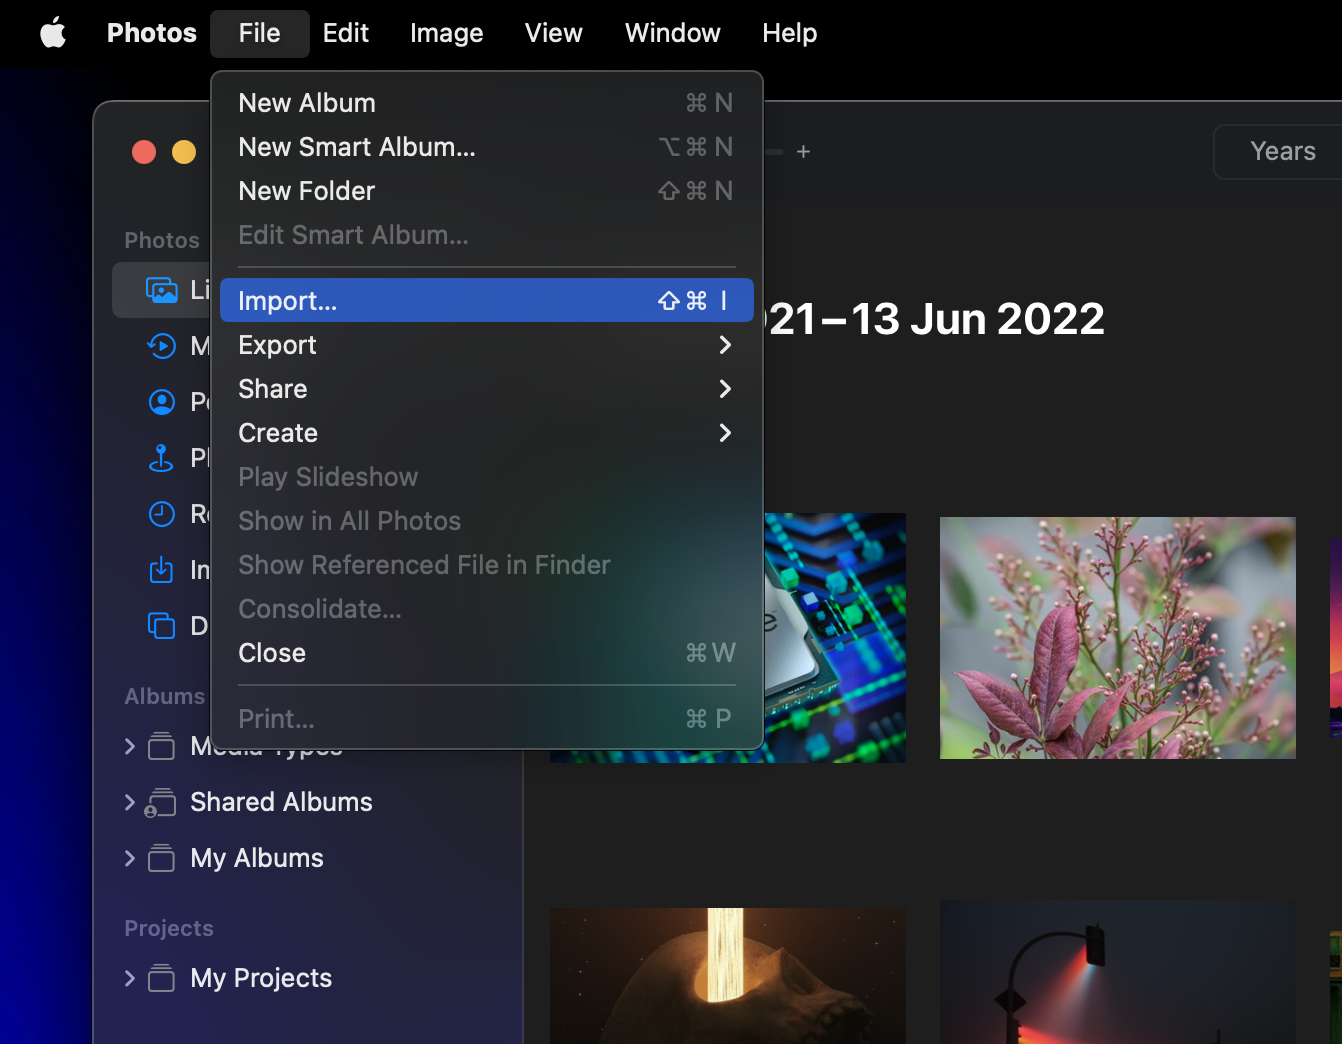
Task: Open the traffic light photo thumbnail
Action: click(1118, 973)
